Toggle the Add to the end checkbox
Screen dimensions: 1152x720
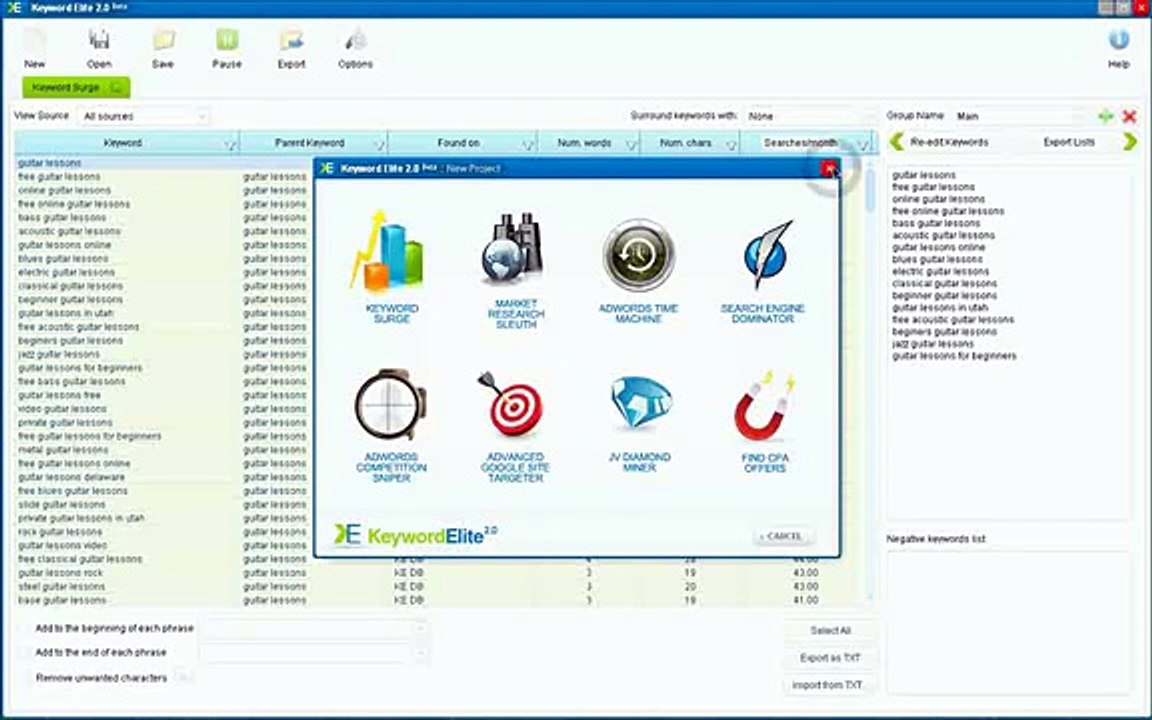point(26,652)
